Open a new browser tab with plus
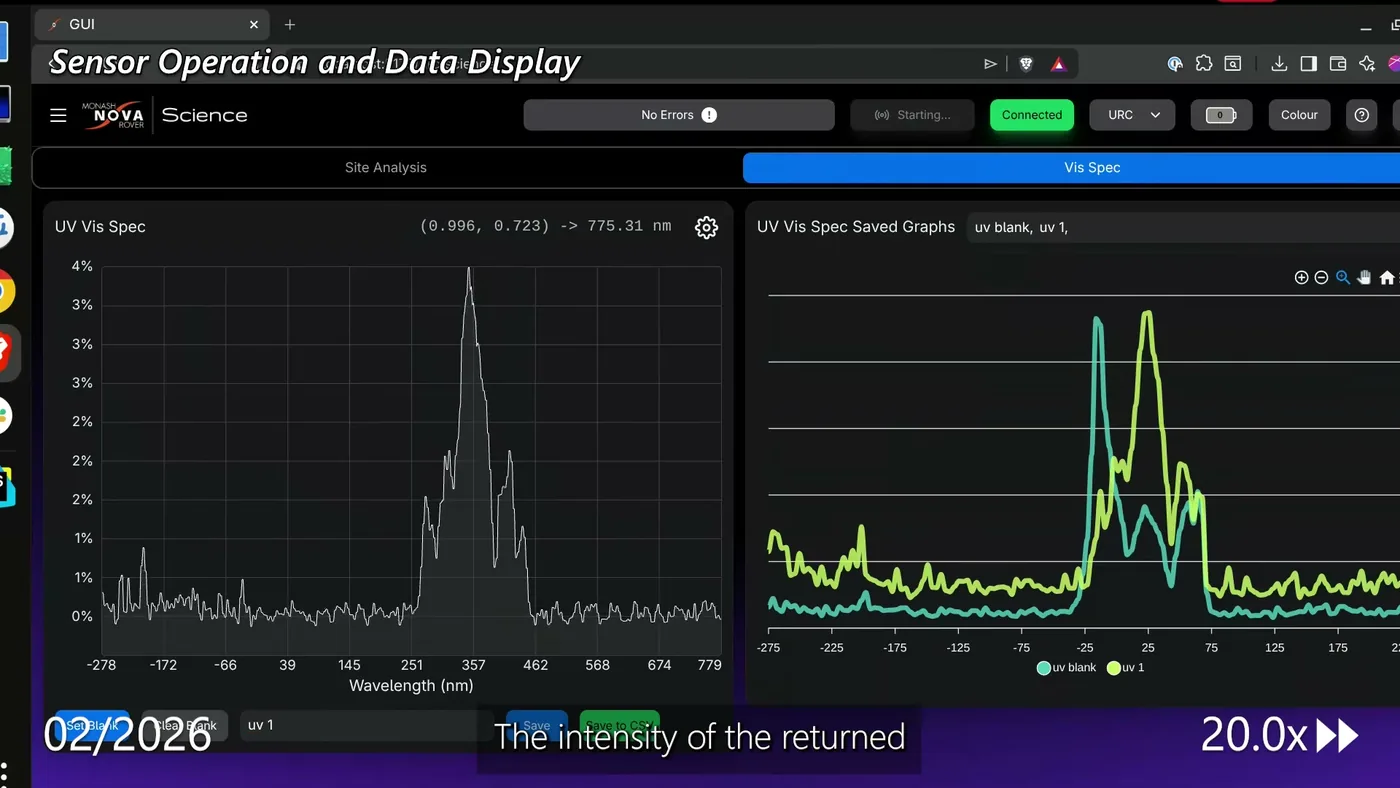1400x788 pixels. click(290, 24)
